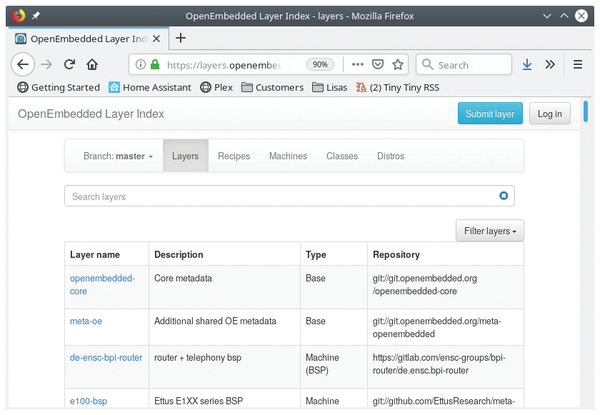Click the Type column header
The image size is (600, 415).
(x=316, y=255)
